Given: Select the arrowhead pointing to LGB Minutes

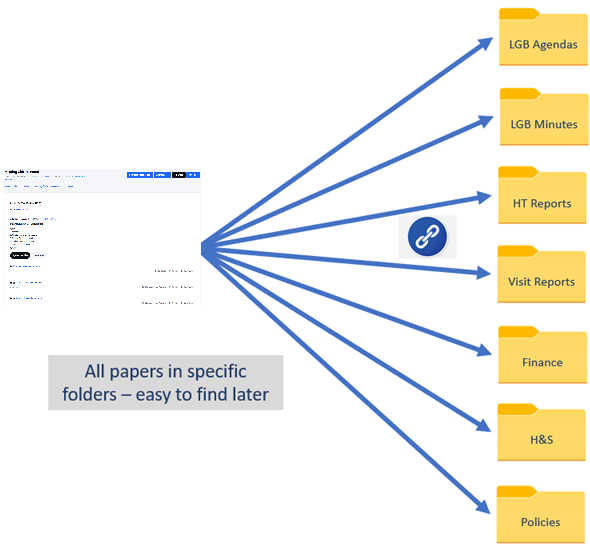Looking at the screenshot, I should [486, 122].
